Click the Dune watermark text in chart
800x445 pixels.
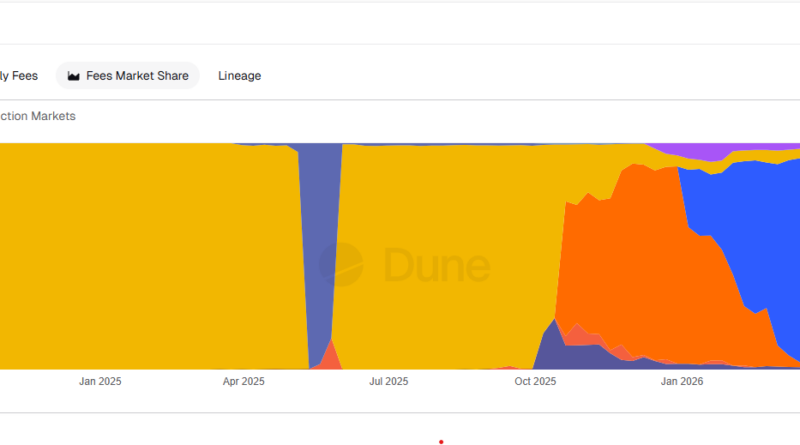[436, 266]
